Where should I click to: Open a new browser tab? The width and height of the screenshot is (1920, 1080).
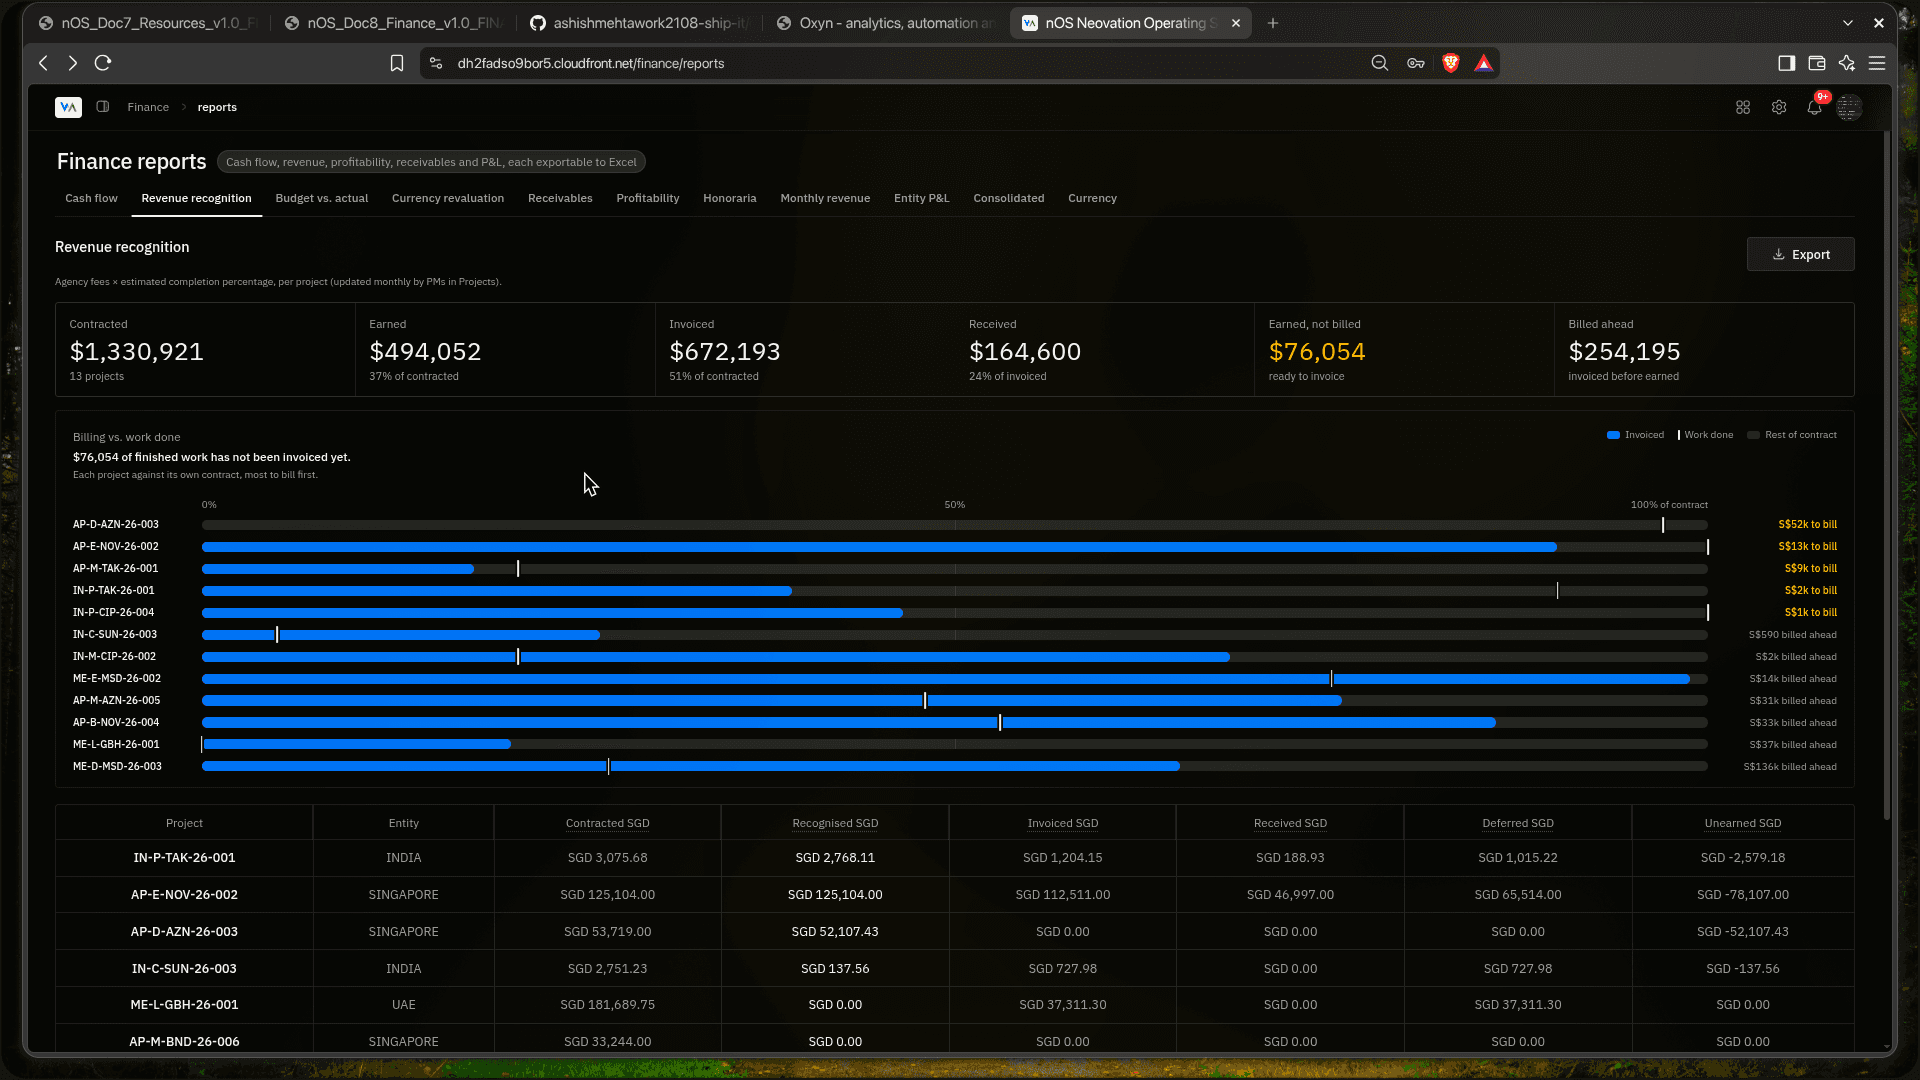(1273, 23)
